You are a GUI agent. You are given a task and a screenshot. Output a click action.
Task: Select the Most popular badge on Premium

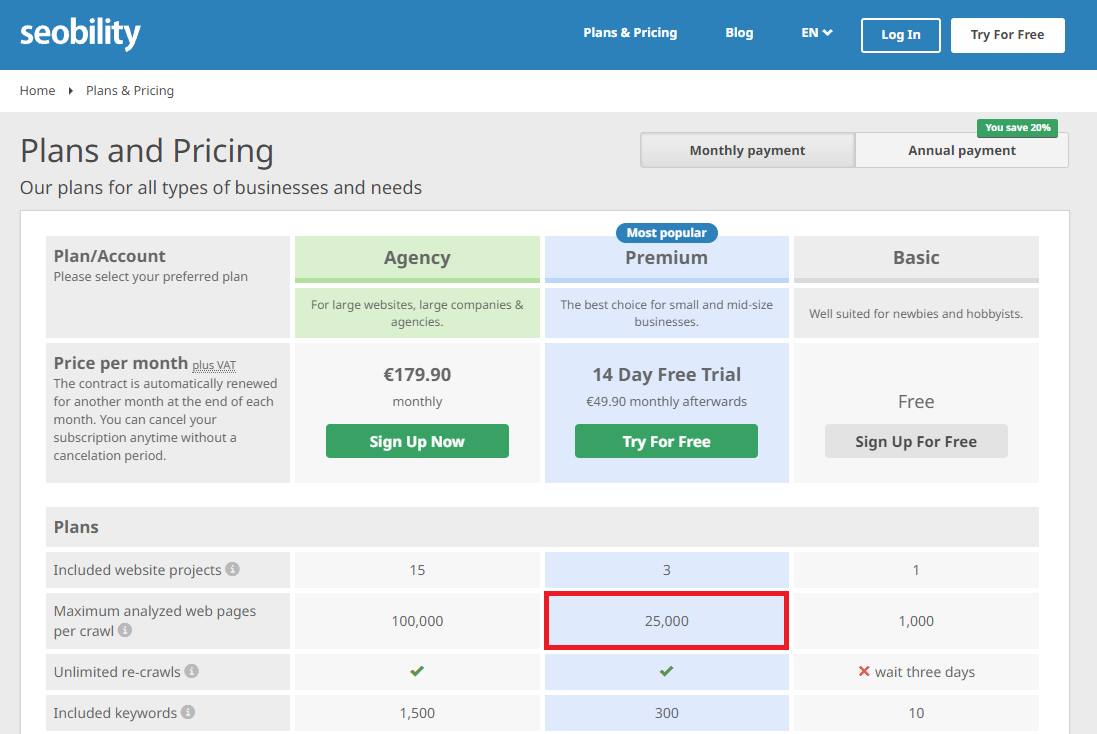[x=666, y=232]
